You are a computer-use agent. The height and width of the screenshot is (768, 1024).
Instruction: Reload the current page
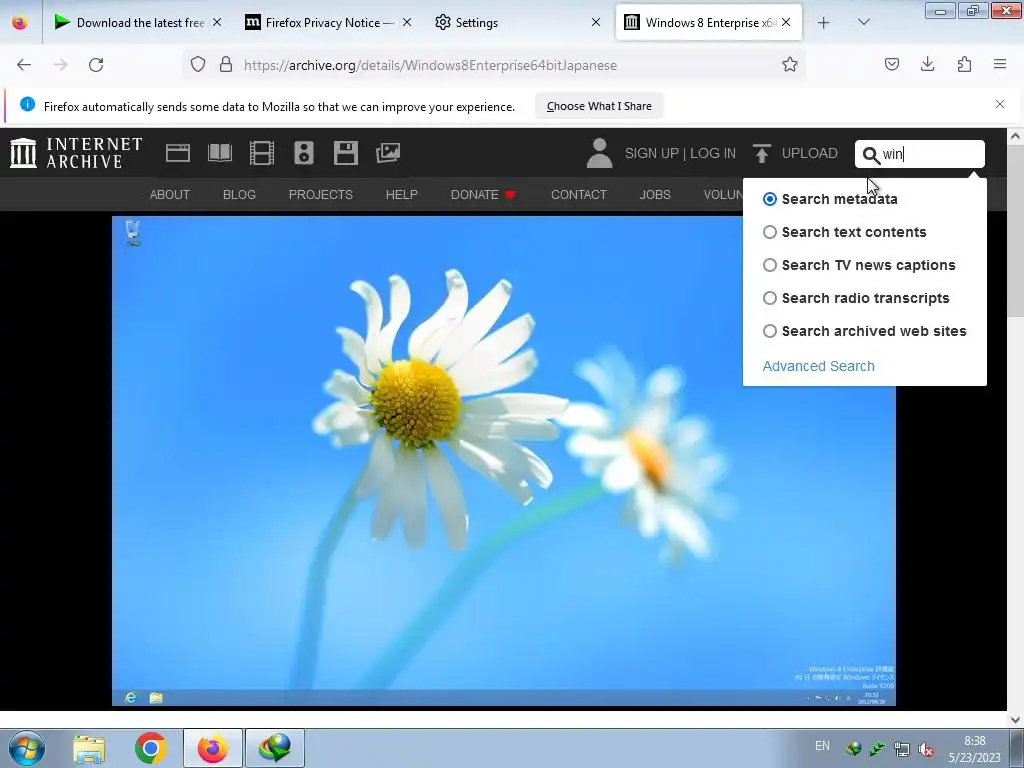(96, 65)
